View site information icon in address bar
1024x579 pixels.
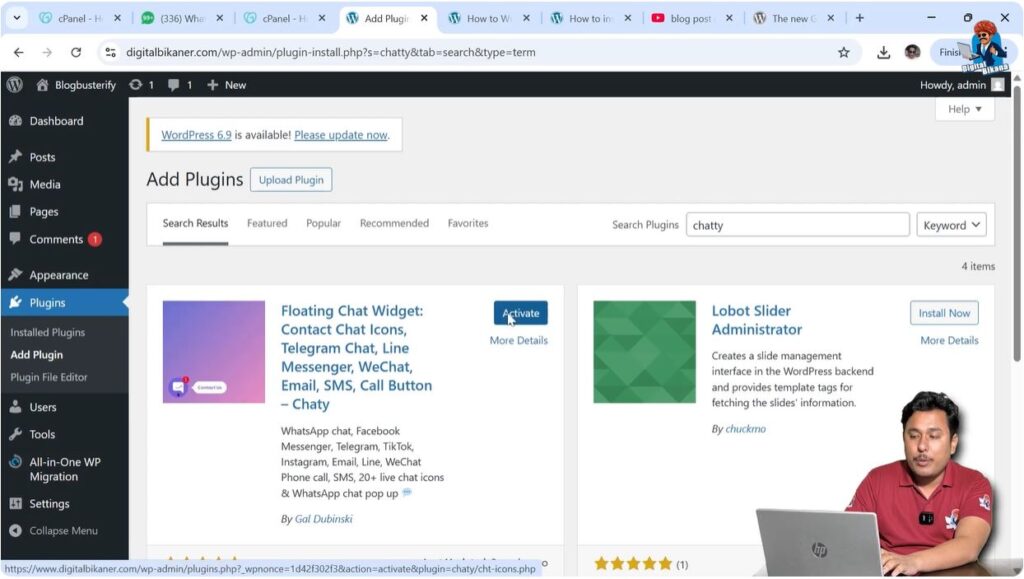pyautogui.click(x=110, y=52)
